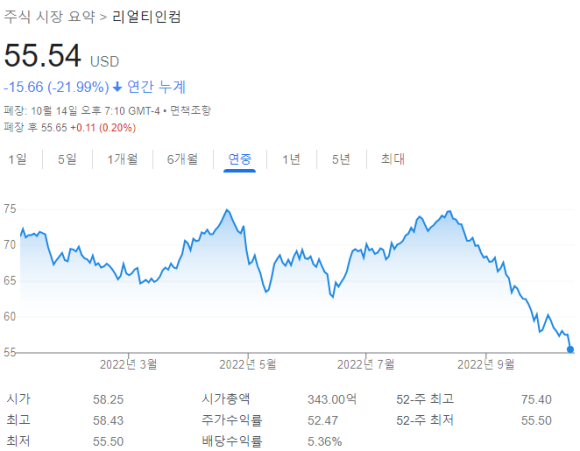The image size is (580, 451).
Task: Click the 배당수익률 label
Action: point(232,441)
